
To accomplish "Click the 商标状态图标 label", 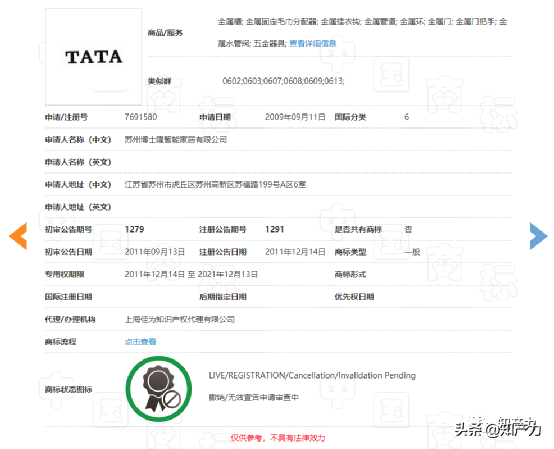I will [68, 389].
